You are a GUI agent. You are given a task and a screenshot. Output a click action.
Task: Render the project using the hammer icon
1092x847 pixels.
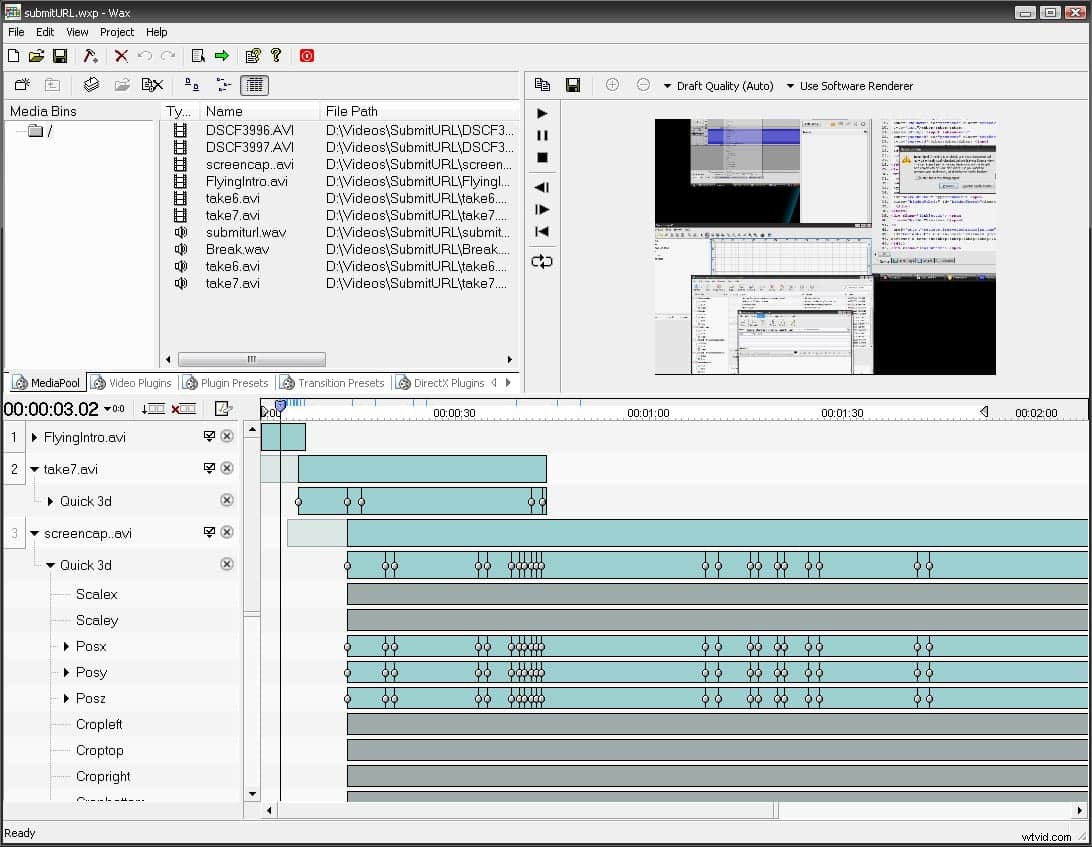(90, 56)
